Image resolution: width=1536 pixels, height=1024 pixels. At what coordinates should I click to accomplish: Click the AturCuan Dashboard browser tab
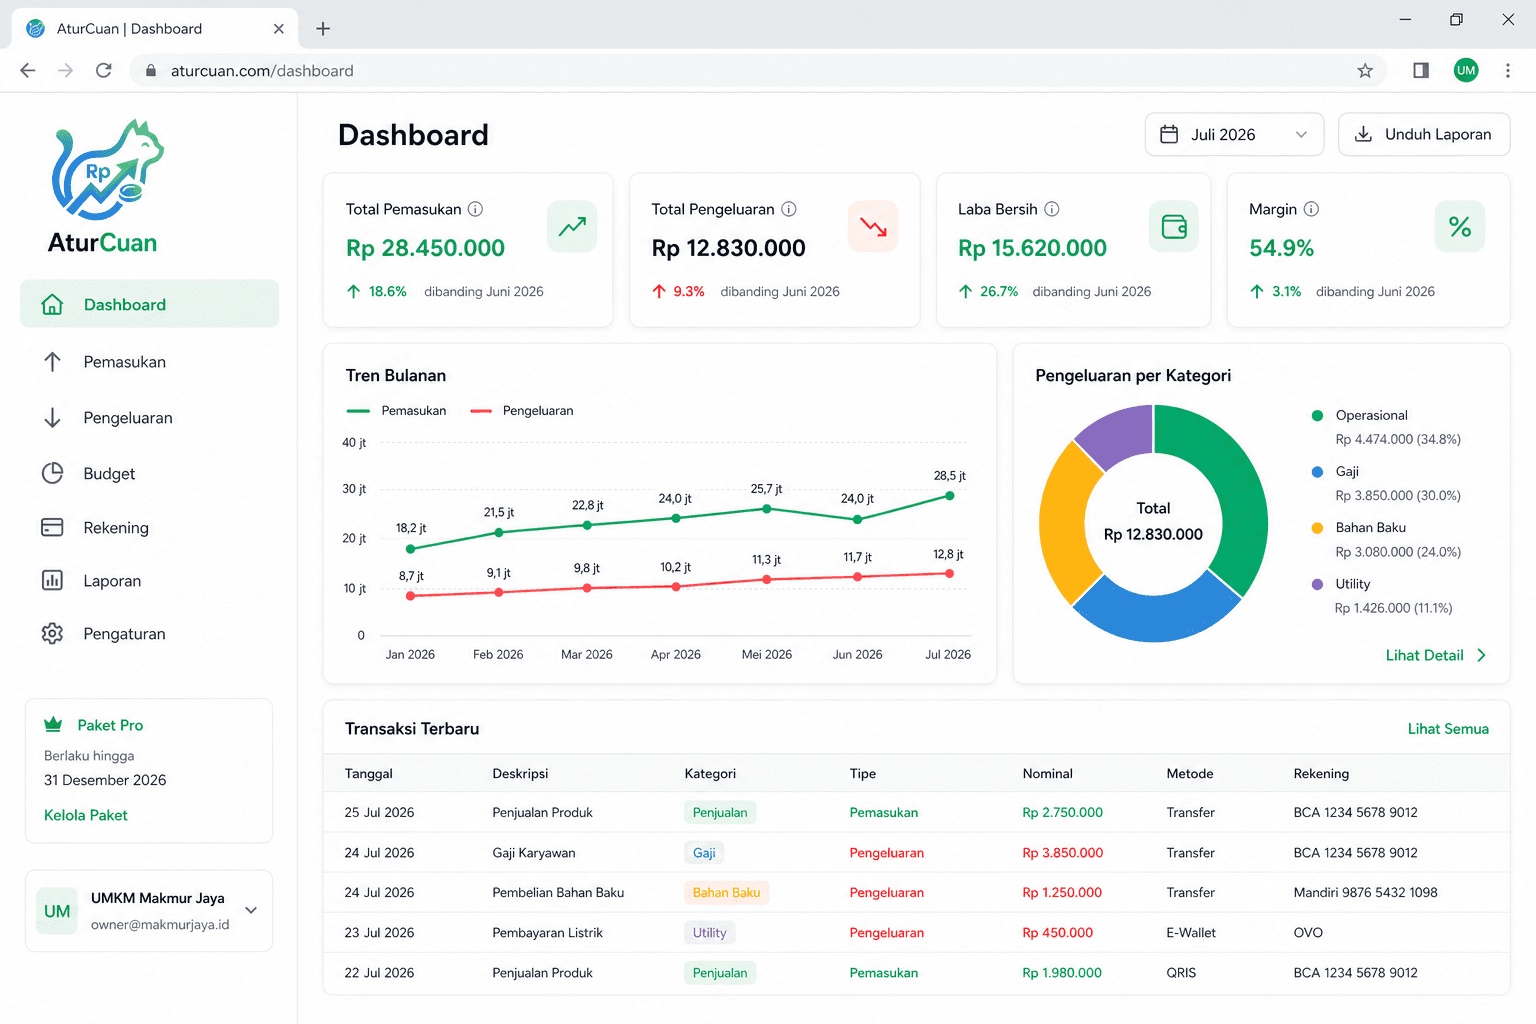click(155, 28)
